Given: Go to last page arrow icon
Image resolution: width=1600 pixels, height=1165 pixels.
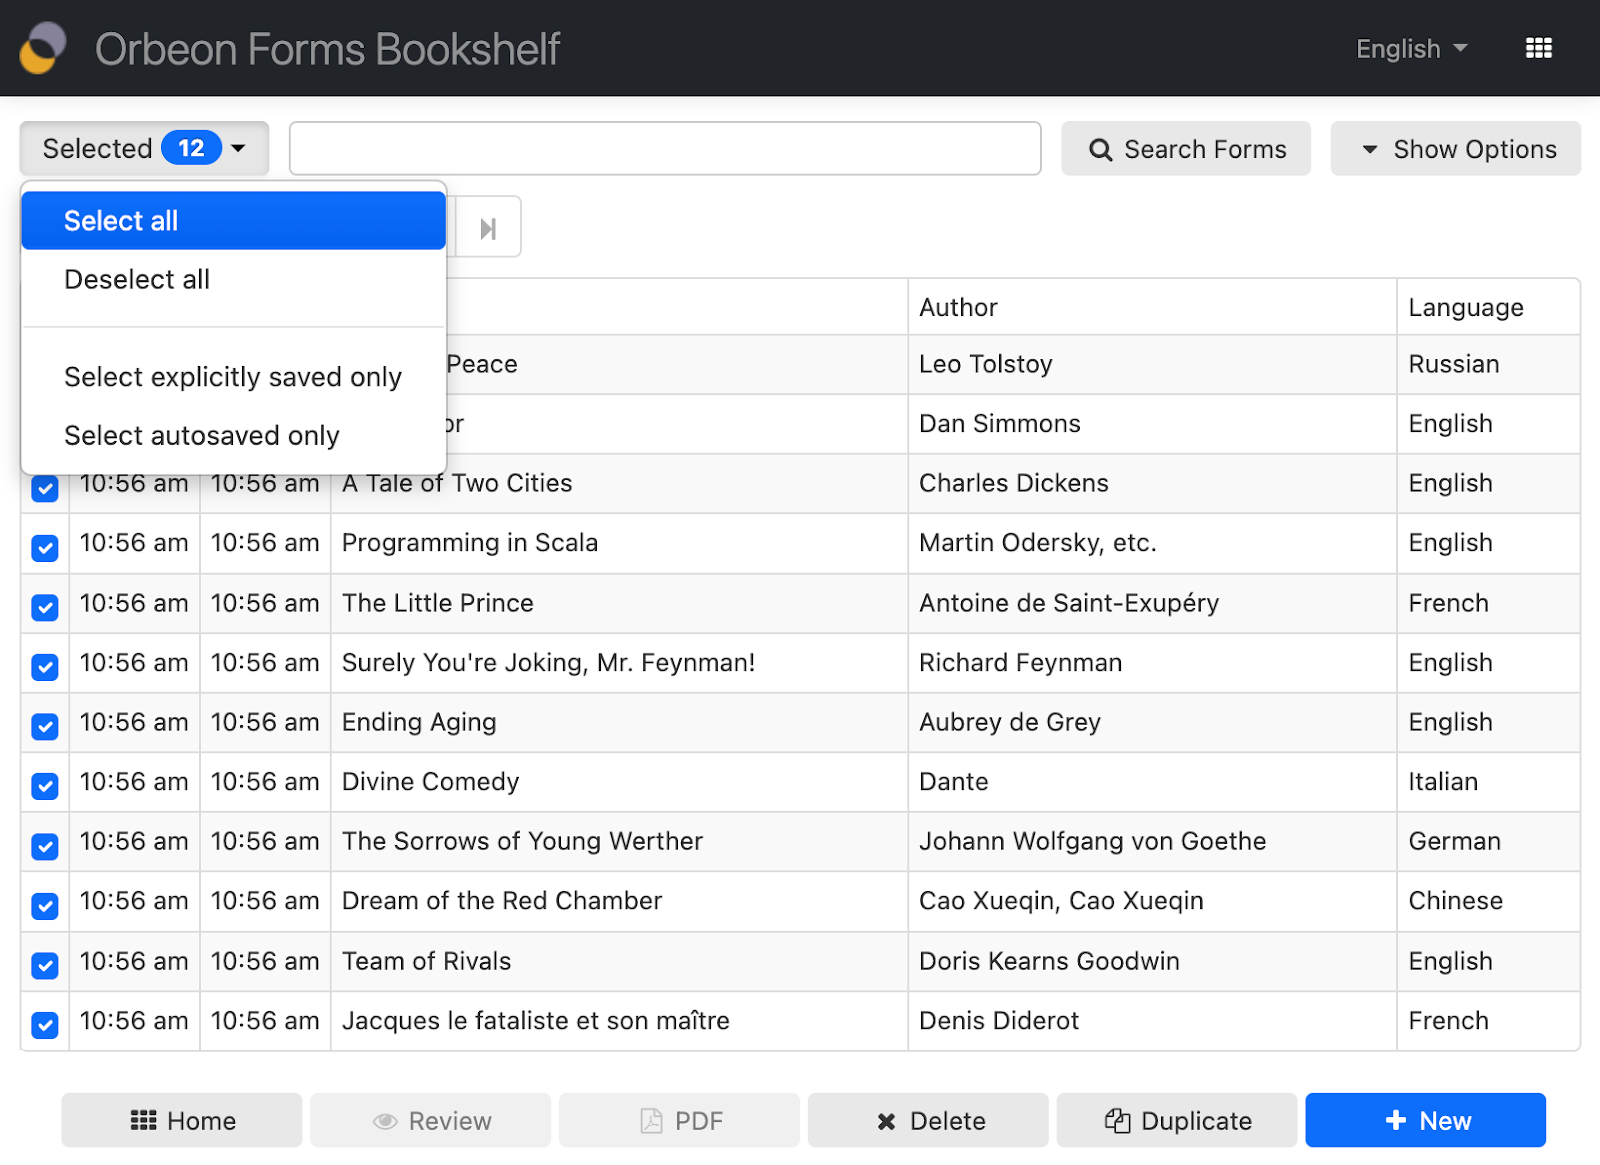Looking at the screenshot, I should point(488,228).
